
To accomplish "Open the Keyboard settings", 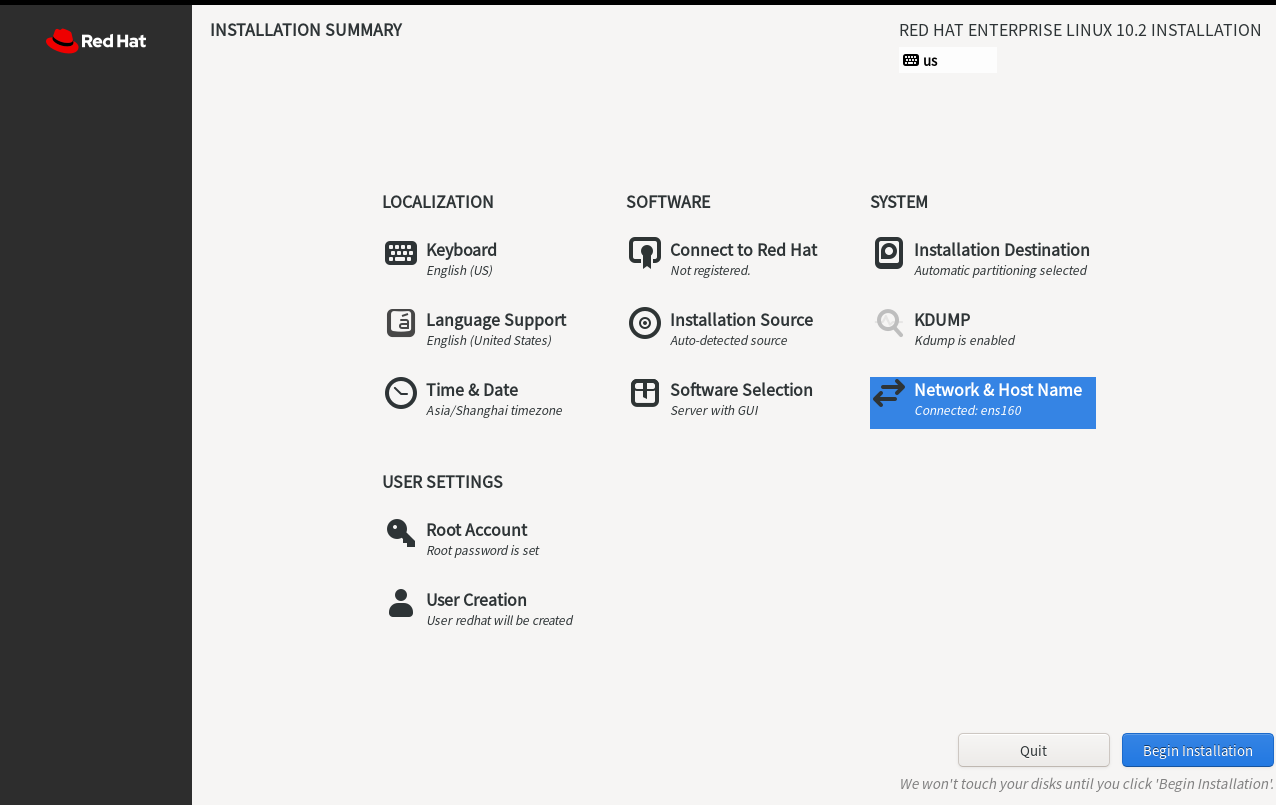I will click(x=441, y=259).
